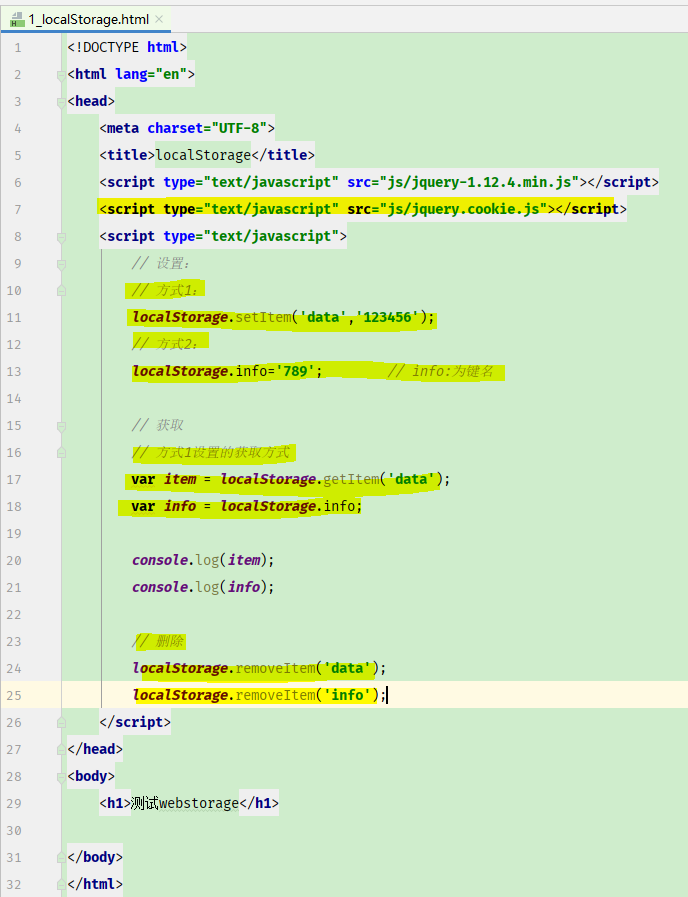Click the fold end marker on line 10
Viewport: 688px width, 897px height.
[x=61, y=291]
